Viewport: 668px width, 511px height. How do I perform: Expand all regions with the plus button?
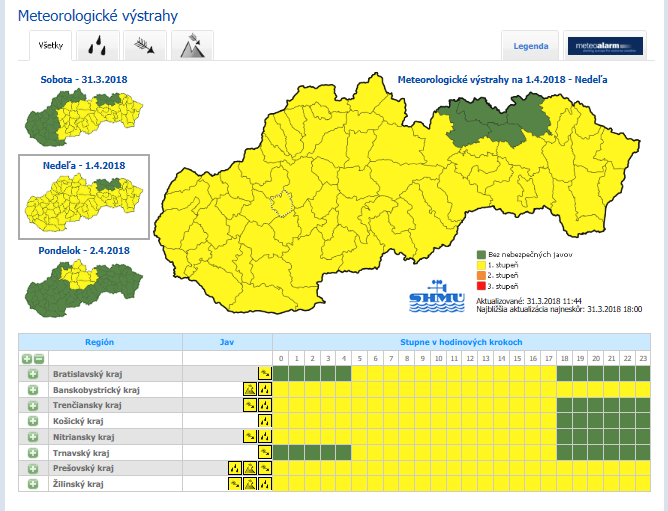26,358
